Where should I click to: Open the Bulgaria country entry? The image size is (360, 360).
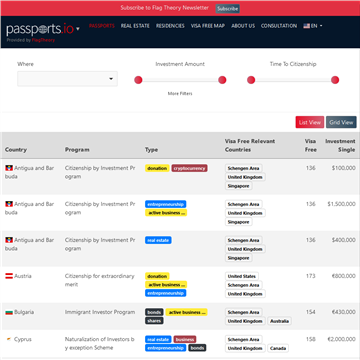(24, 312)
